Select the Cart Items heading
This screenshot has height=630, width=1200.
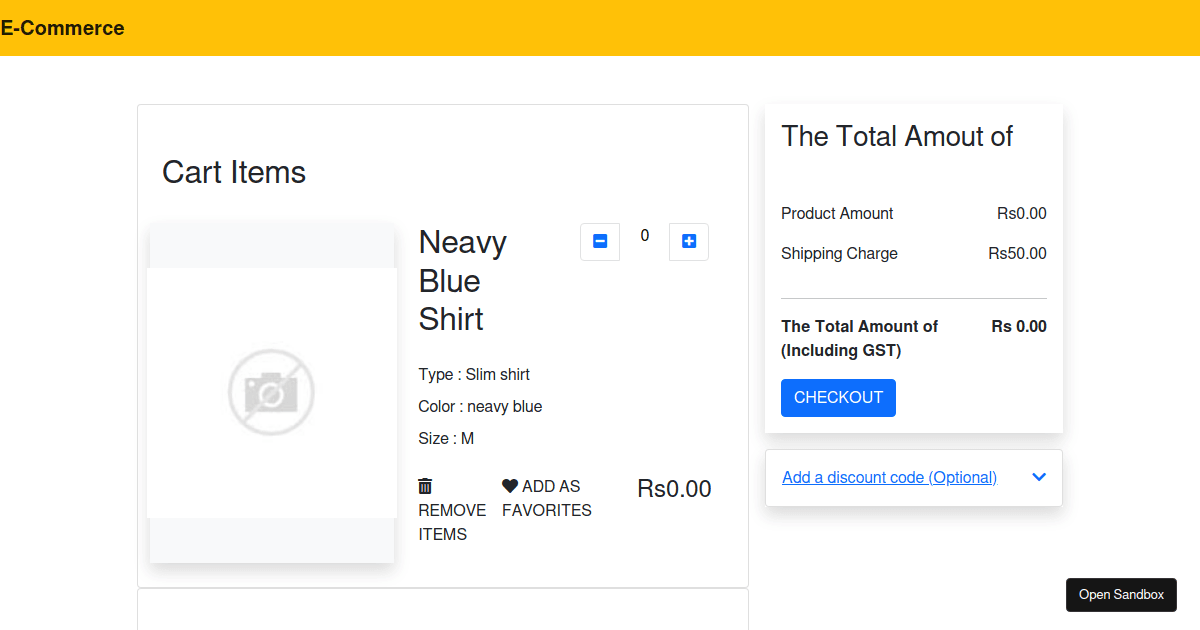coord(233,172)
